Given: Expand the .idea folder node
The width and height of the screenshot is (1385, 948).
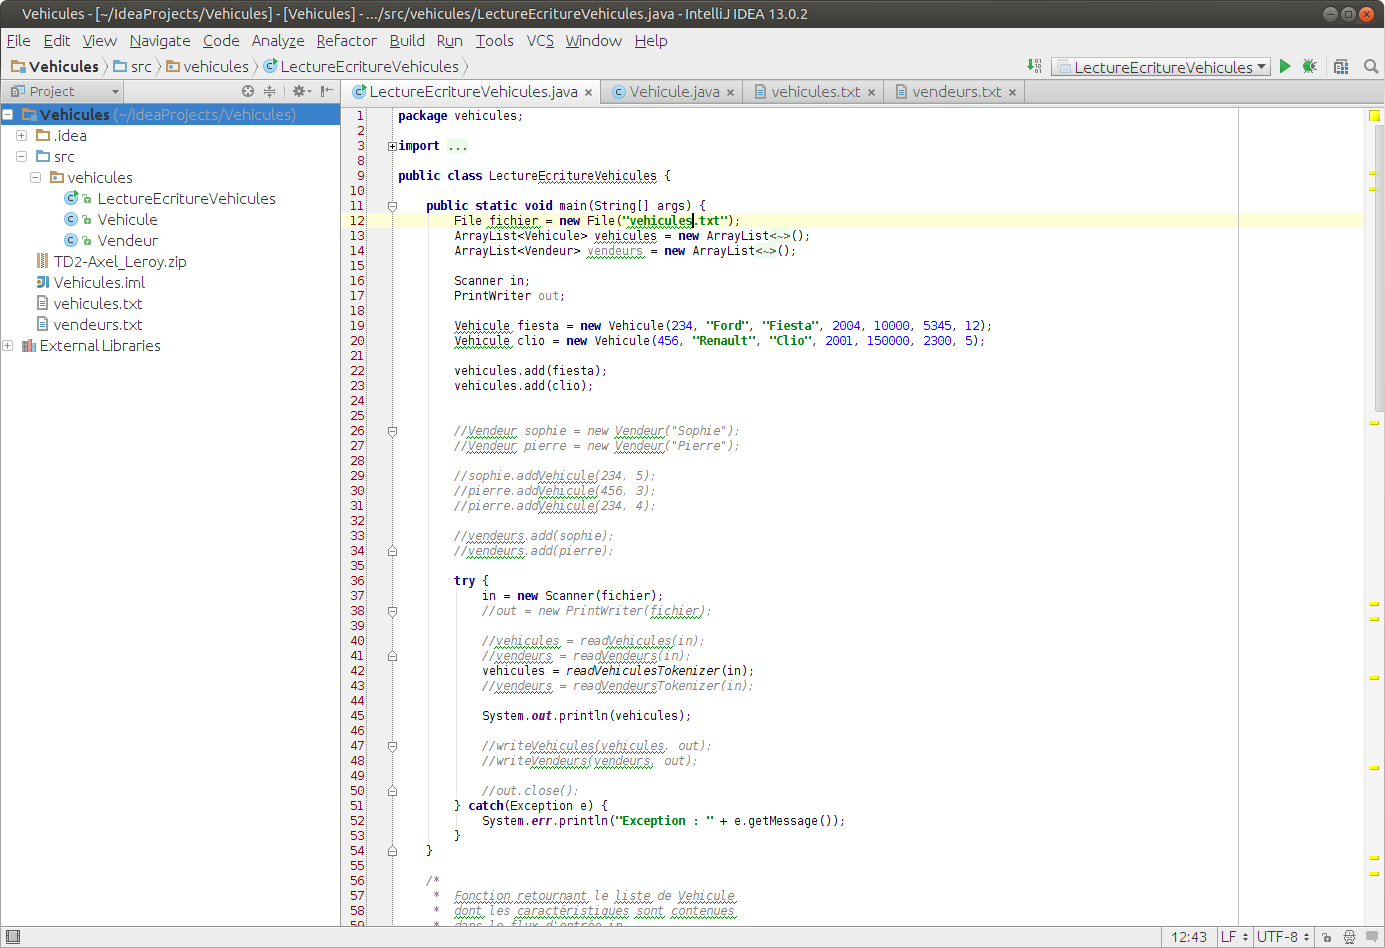Looking at the screenshot, I should tap(21, 136).
